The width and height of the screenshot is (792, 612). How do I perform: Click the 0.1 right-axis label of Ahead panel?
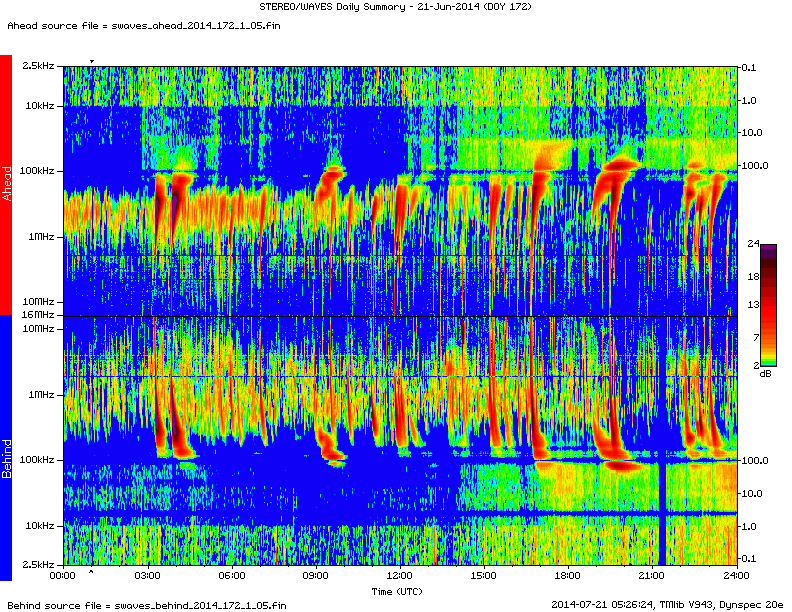(749, 68)
